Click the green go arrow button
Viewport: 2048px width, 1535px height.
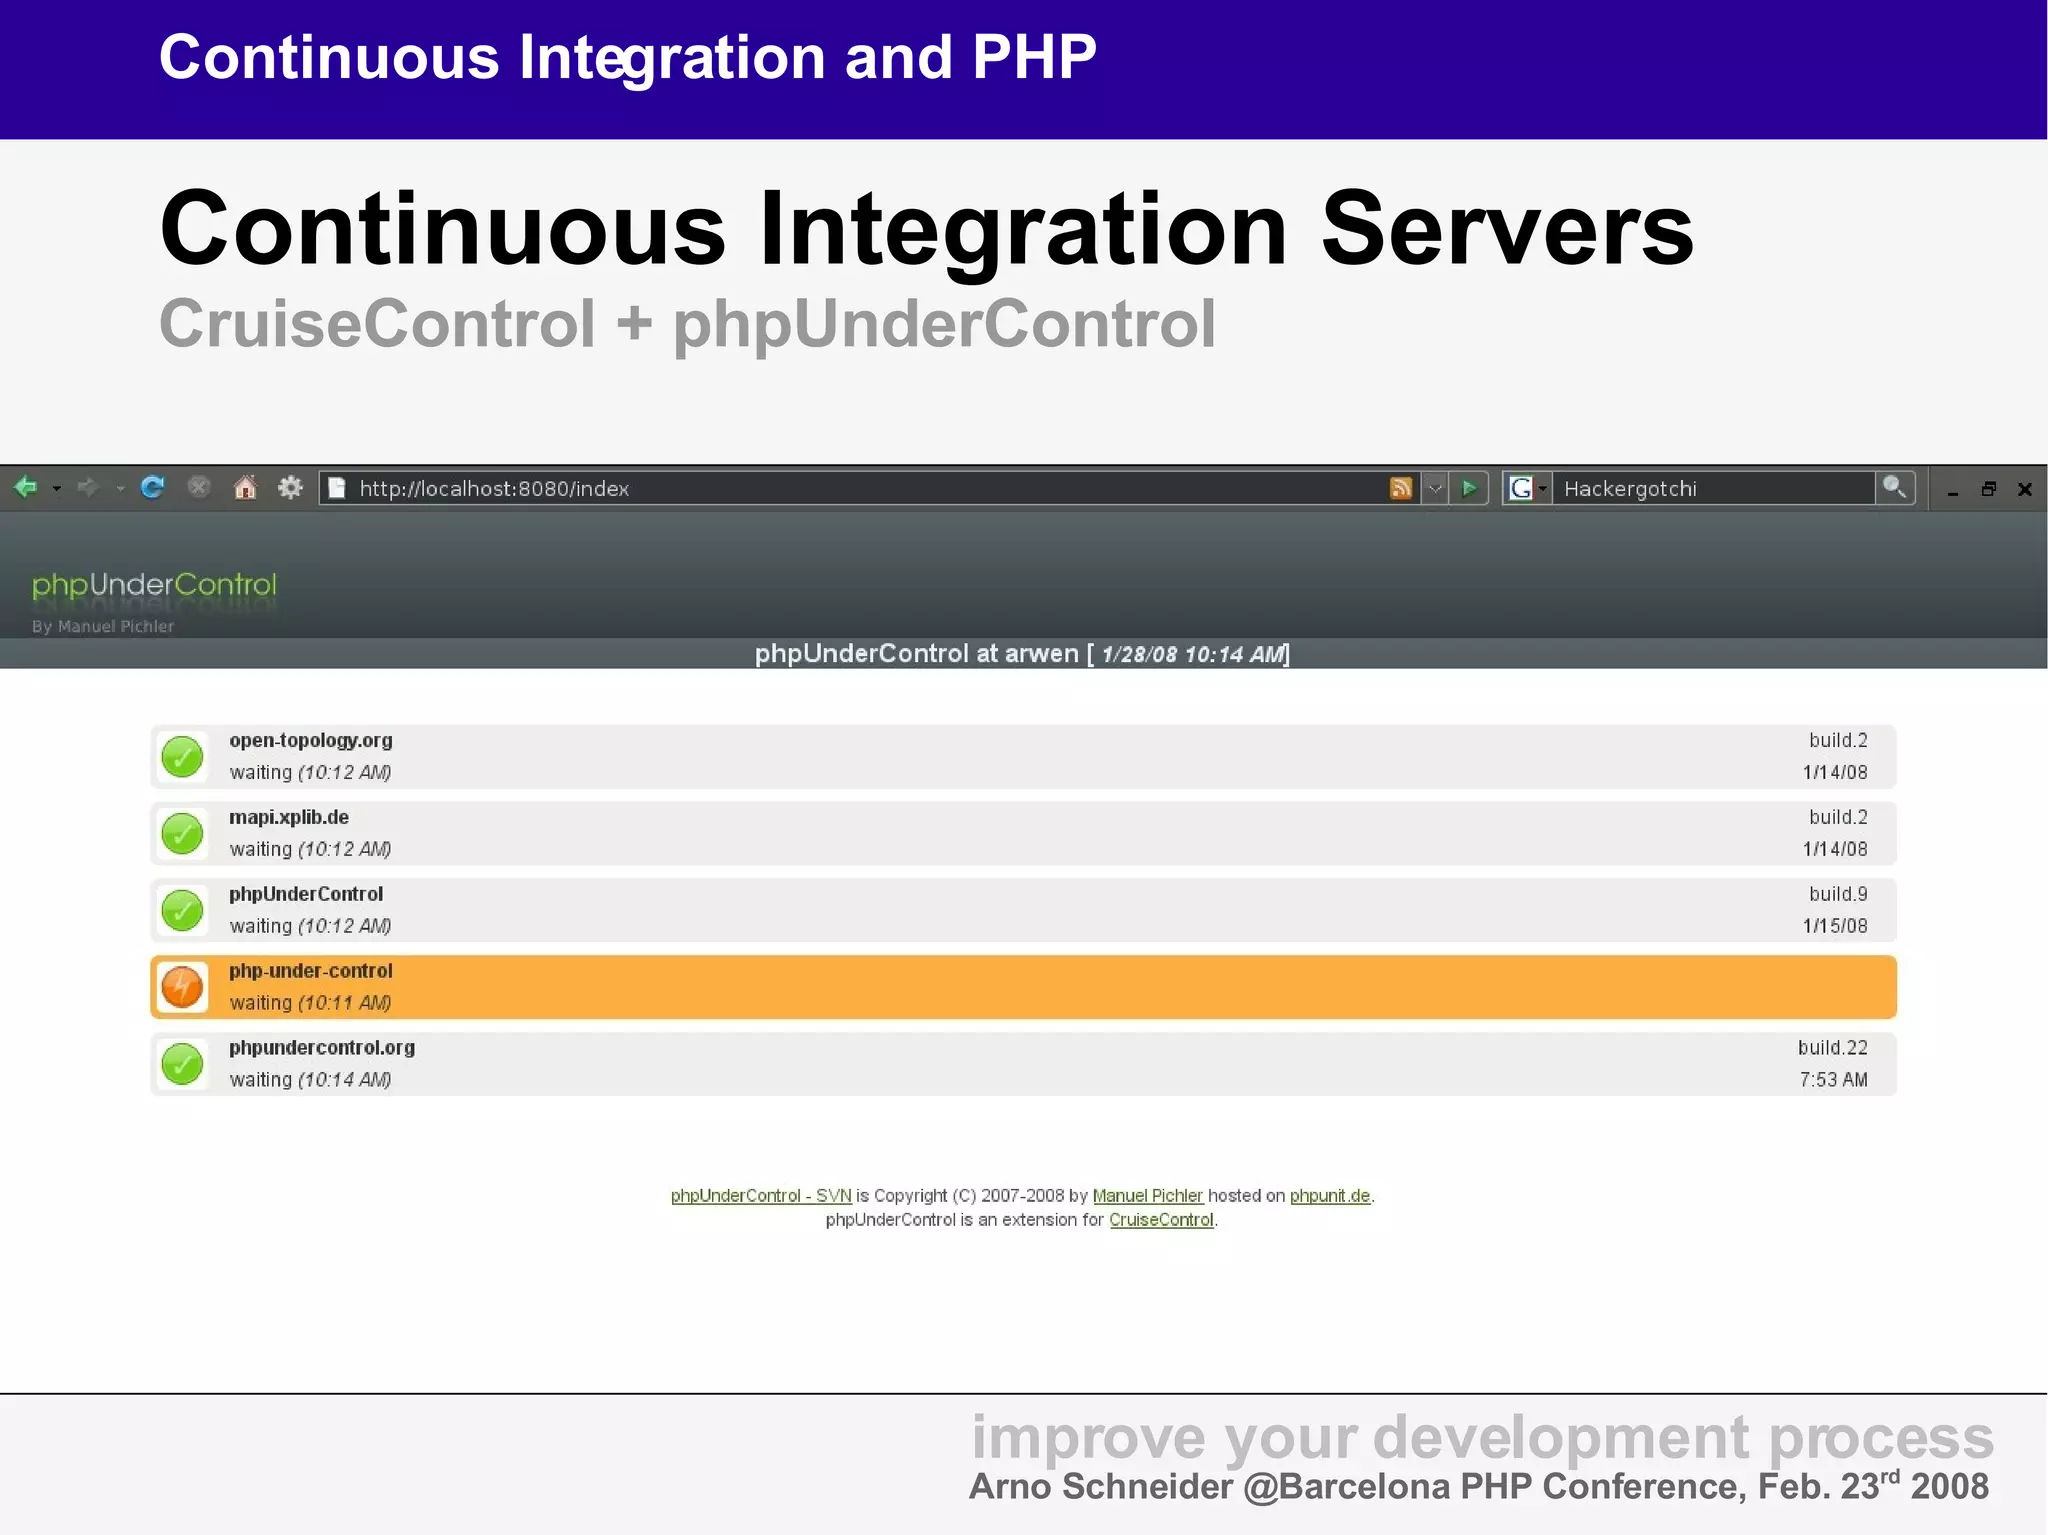tap(1469, 488)
